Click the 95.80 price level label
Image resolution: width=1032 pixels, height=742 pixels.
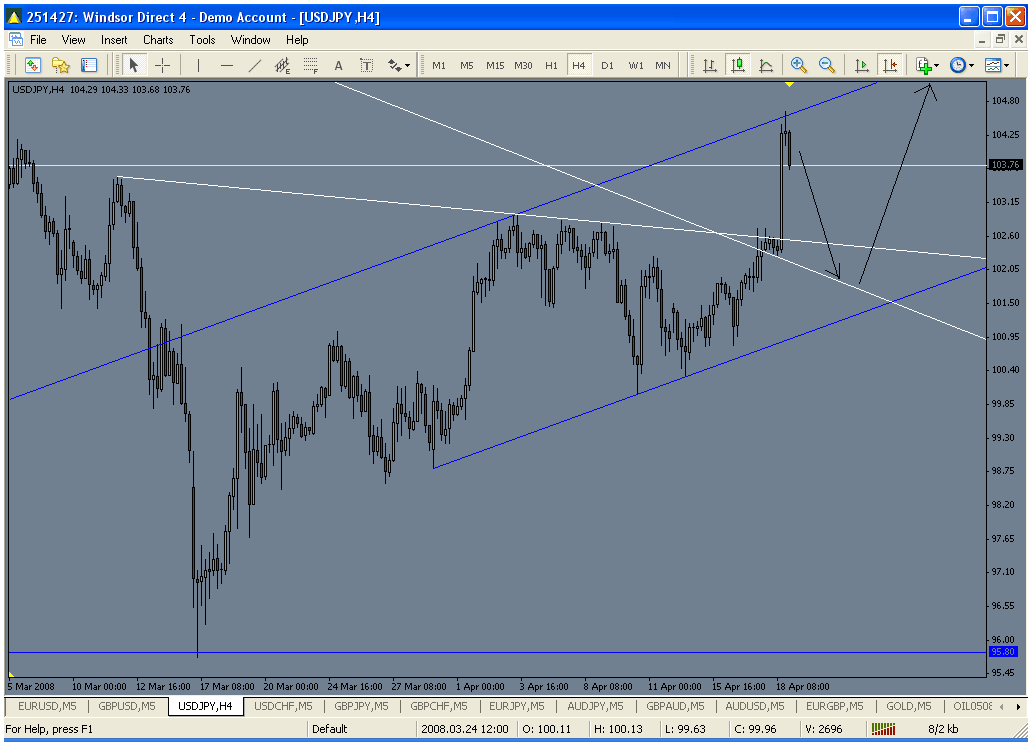click(x=1003, y=652)
